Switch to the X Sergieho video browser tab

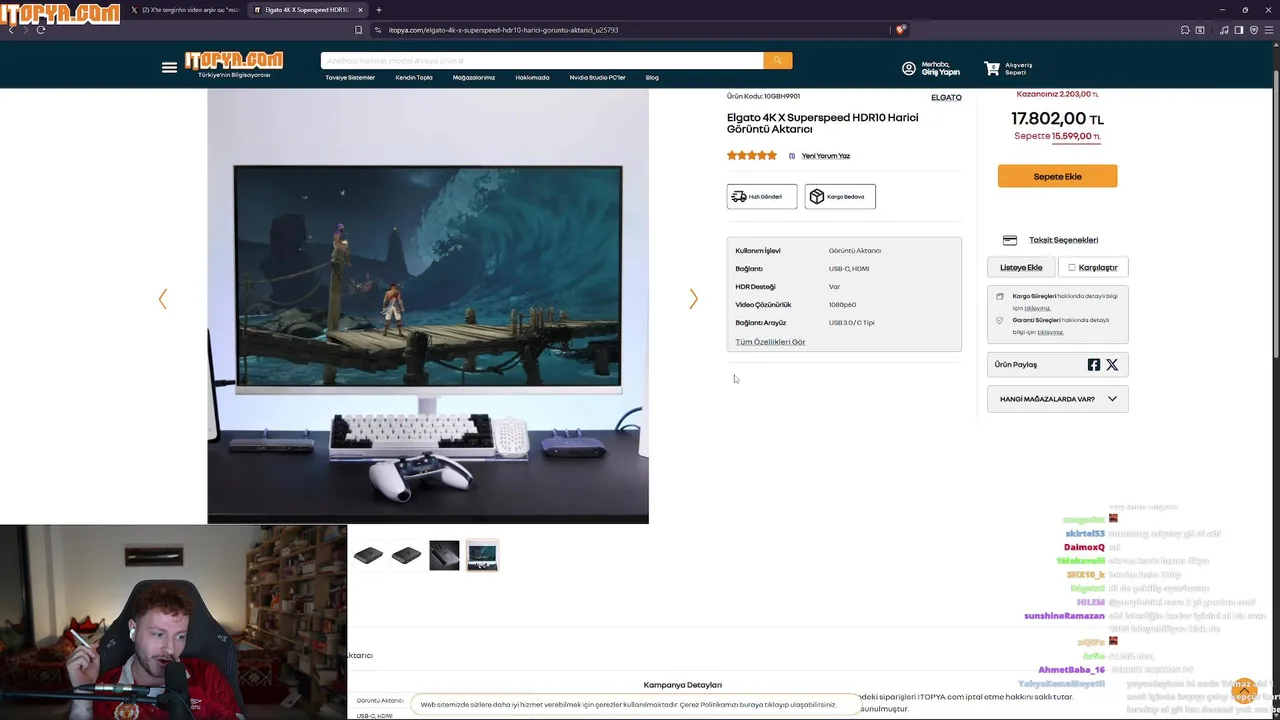point(185,10)
